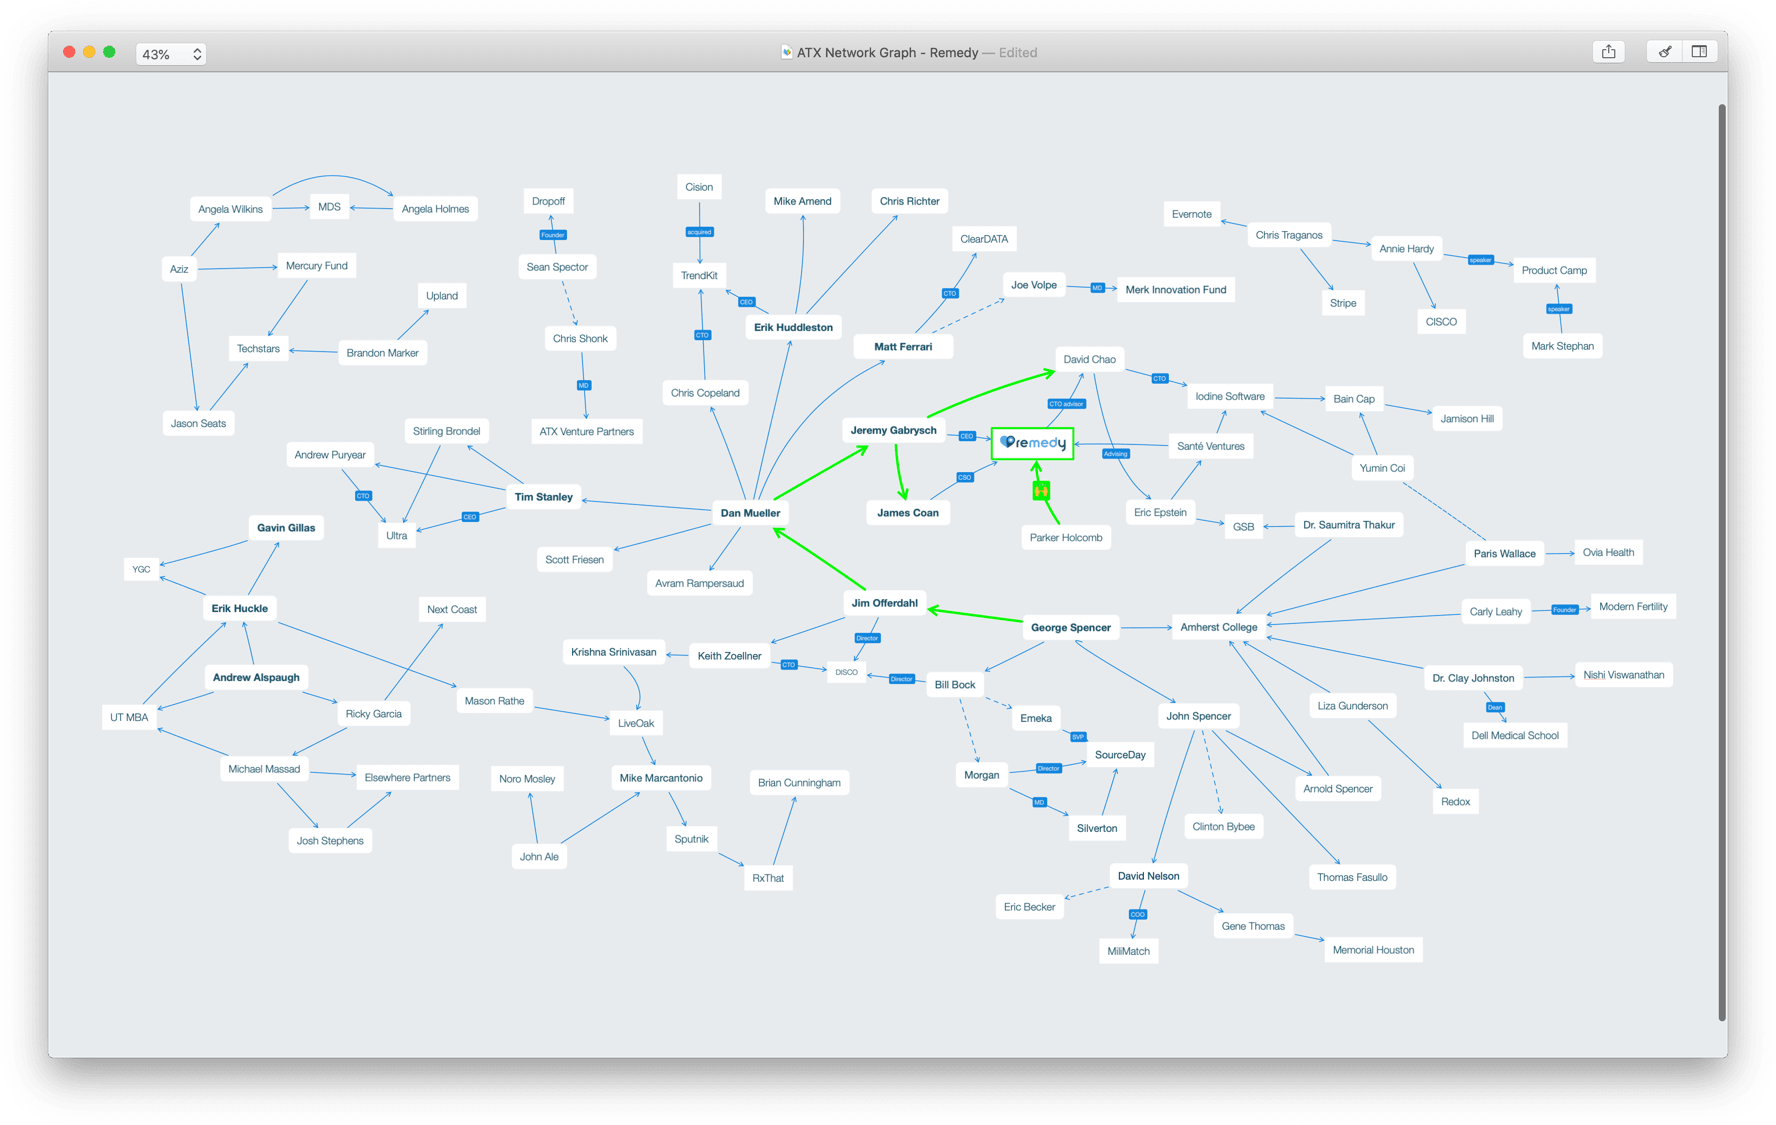This screenshot has height=1125, width=1776.
Task: Select the Chris Traganos node
Action: (x=1288, y=235)
